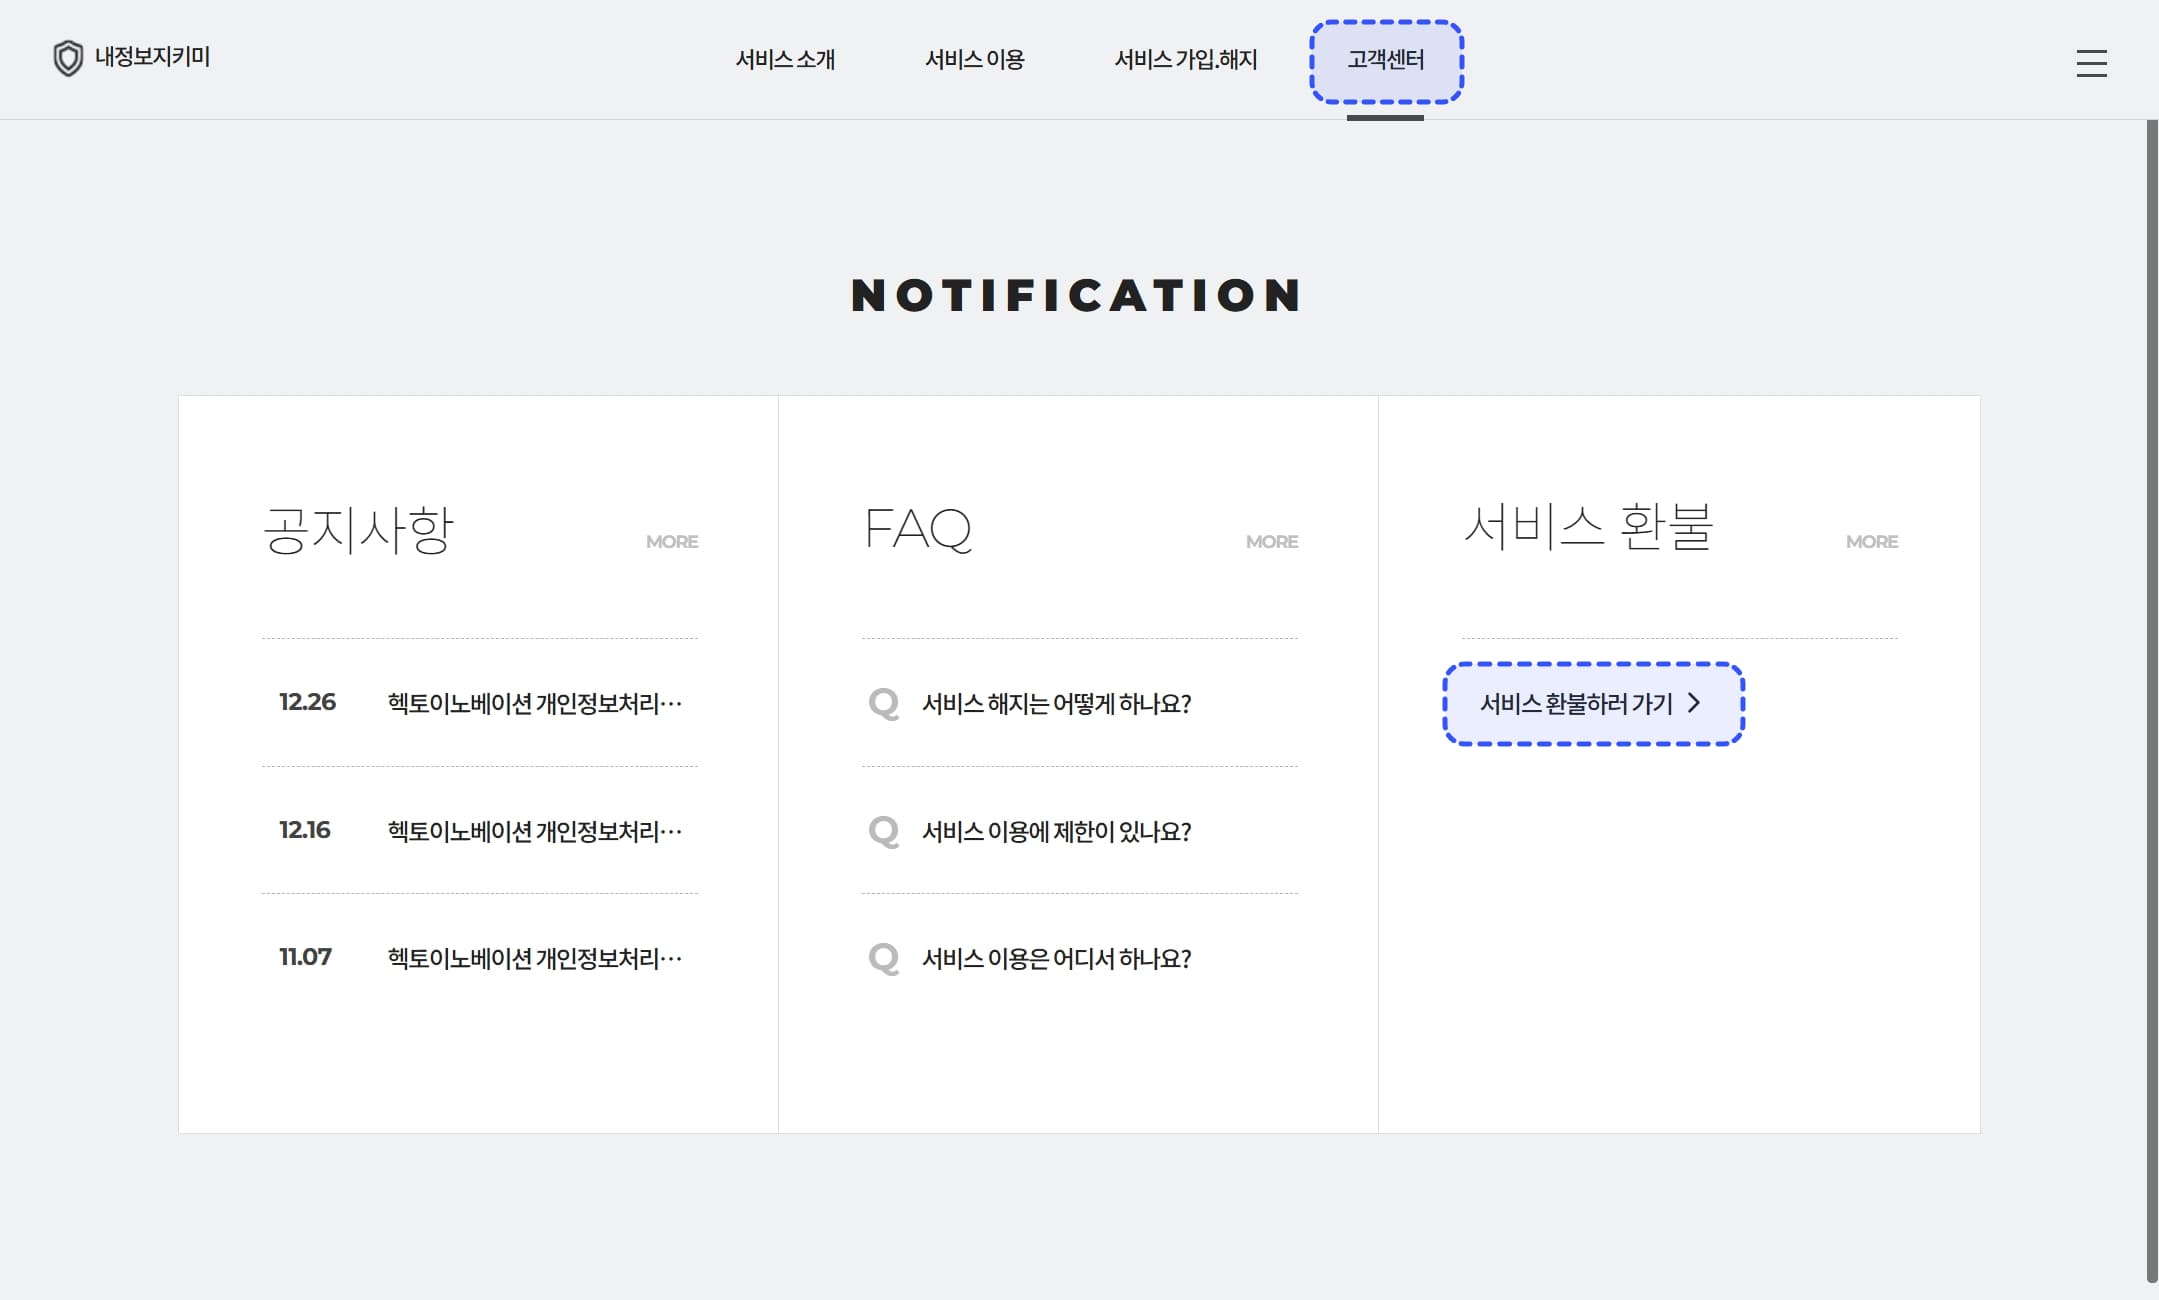Image resolution: width=2159 pixels, height=1300 pixels.
Task: Click the 내정보지키미 logo text
Action: pyautogui.click(x=152, y=57)
